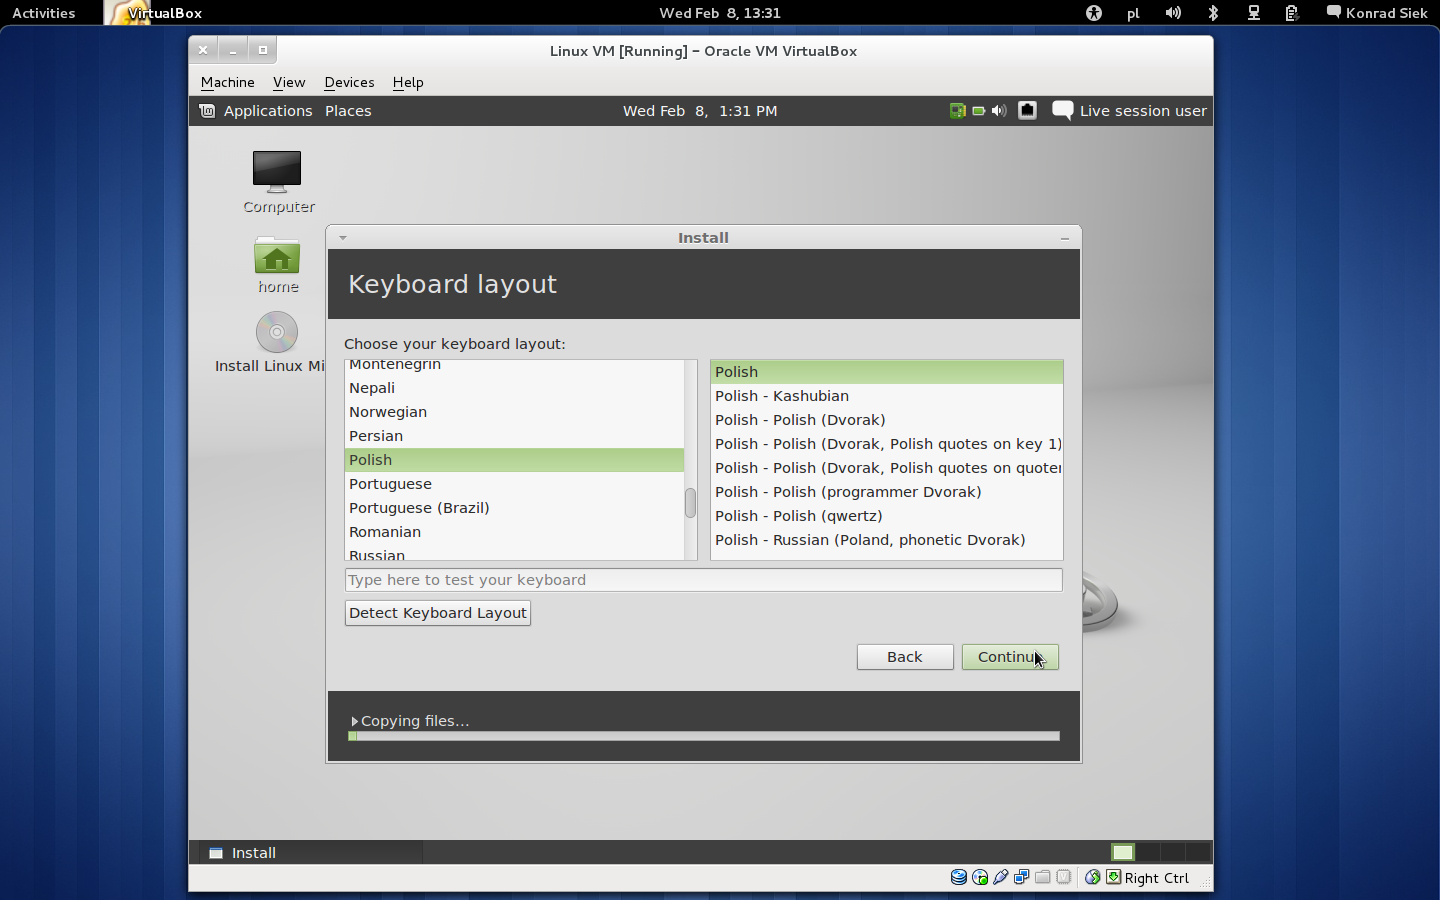Select the active first workspace in switcher
This screenshot has height=900, width=1440.
(1123, 852)
